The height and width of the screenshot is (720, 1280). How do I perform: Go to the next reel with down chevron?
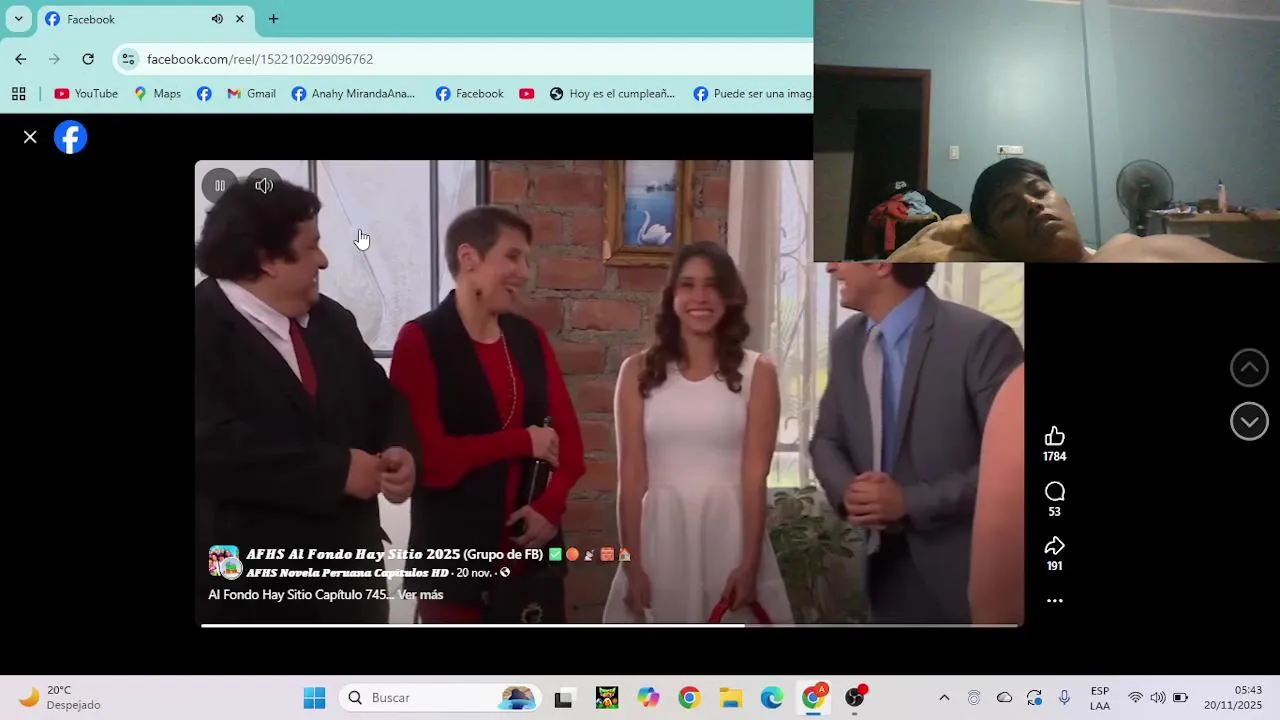(x=1249, y=422)
